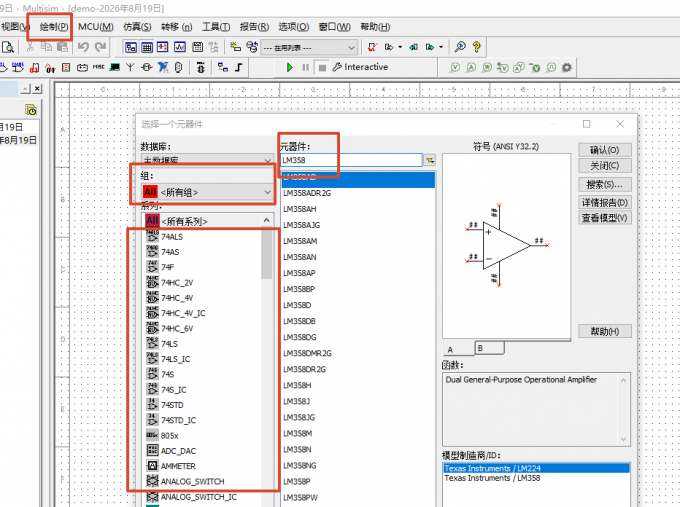
Task: Start simulation with the green Run button
Action: [290, 67]
